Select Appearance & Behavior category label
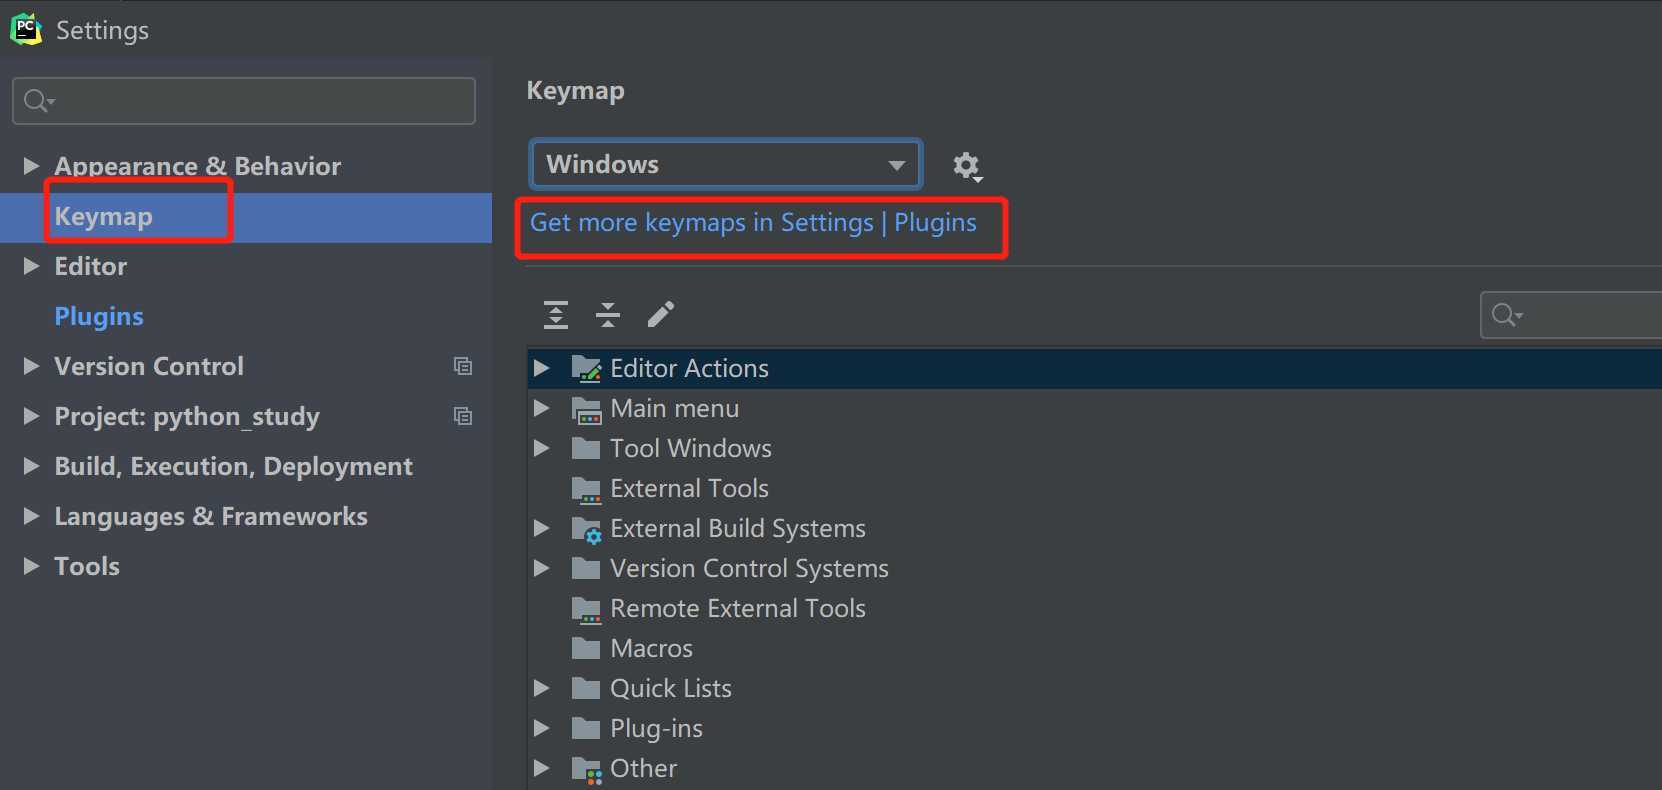This screenshot has width=1662, height=790. click(x=198, y=166)
